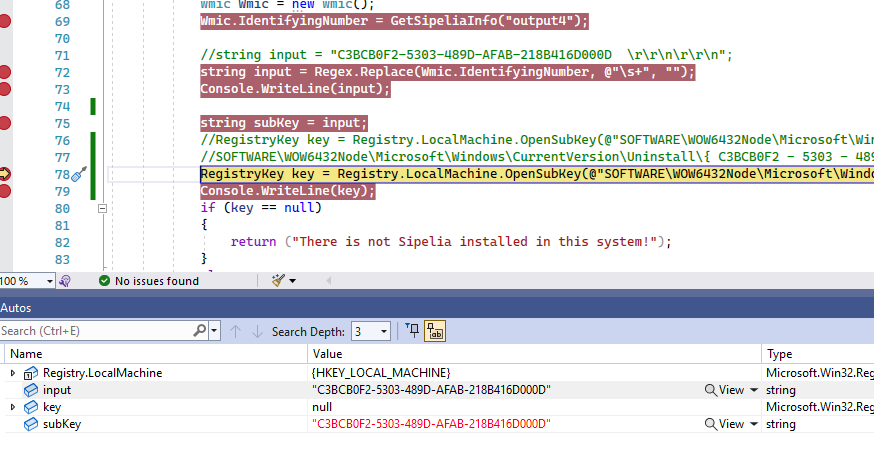Viewport: 874px width, 459px height.
Task: Click the pin properties filter icon
Action: point(413,331)
